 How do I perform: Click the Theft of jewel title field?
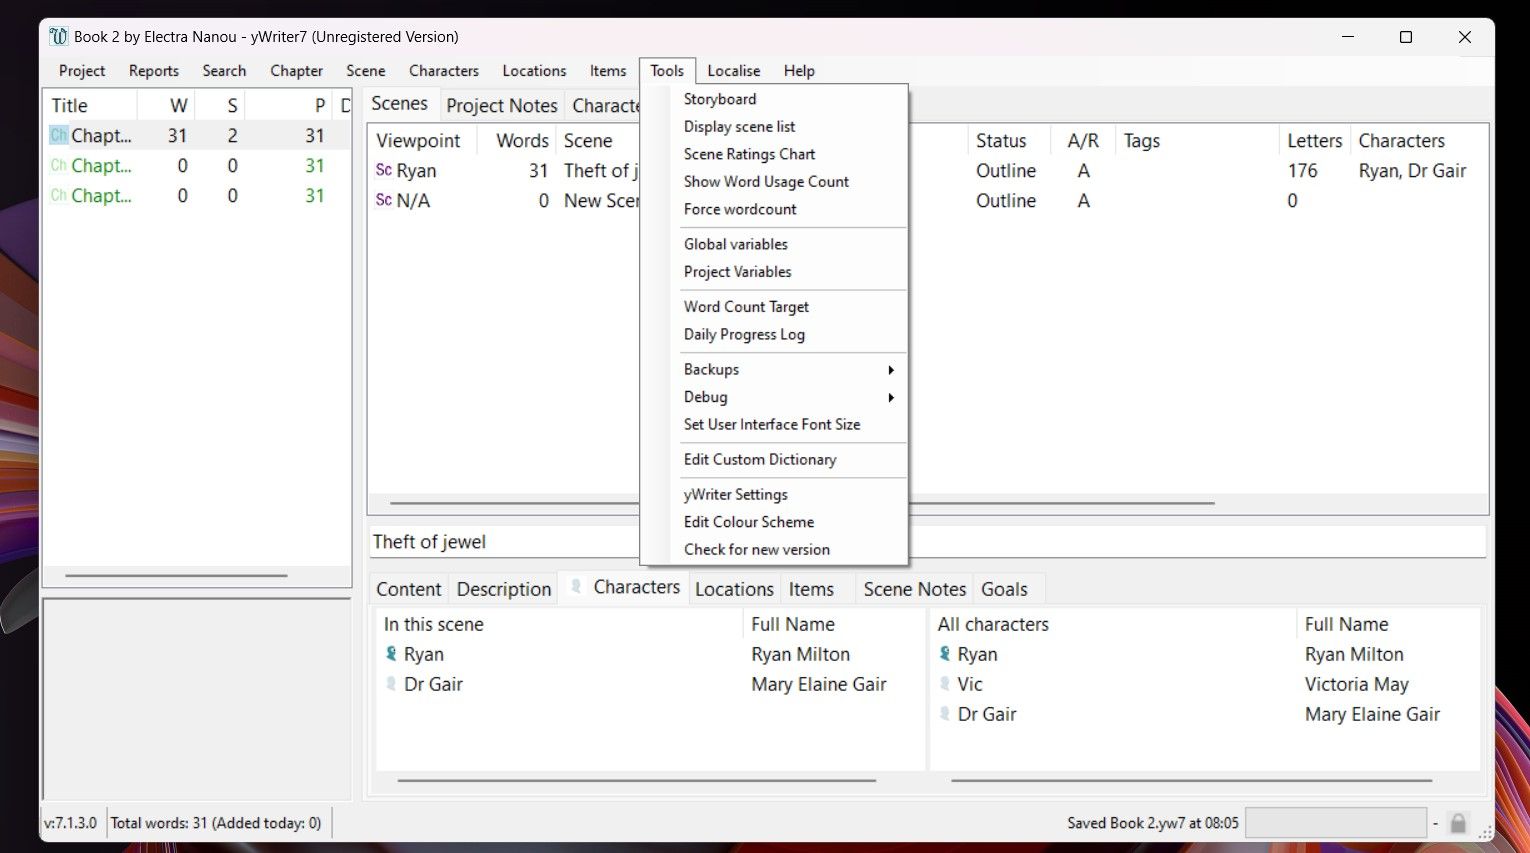(x=500, y=542)
